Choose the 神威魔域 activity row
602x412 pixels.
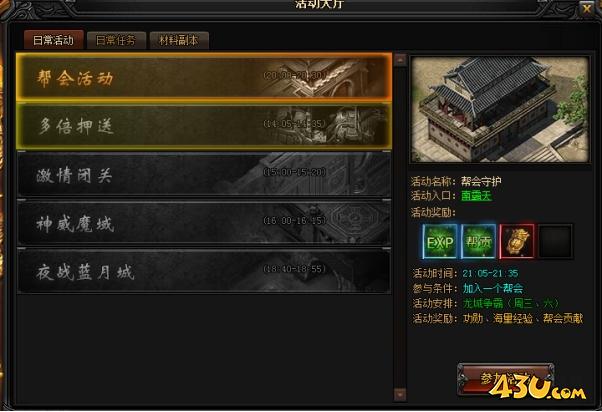(x=204, y=223)
